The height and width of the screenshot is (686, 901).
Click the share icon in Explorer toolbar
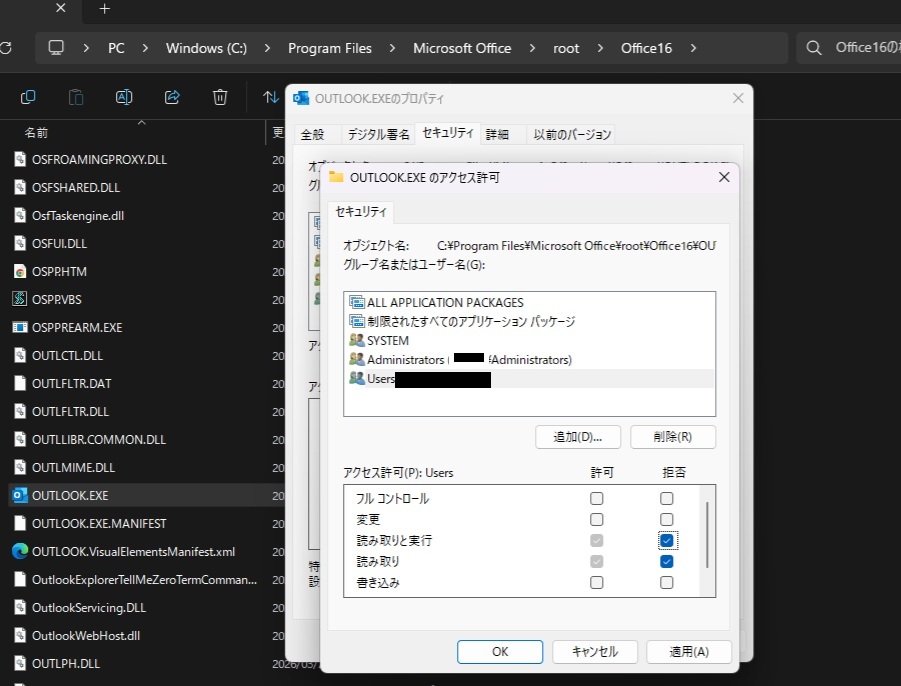point(172,97)
